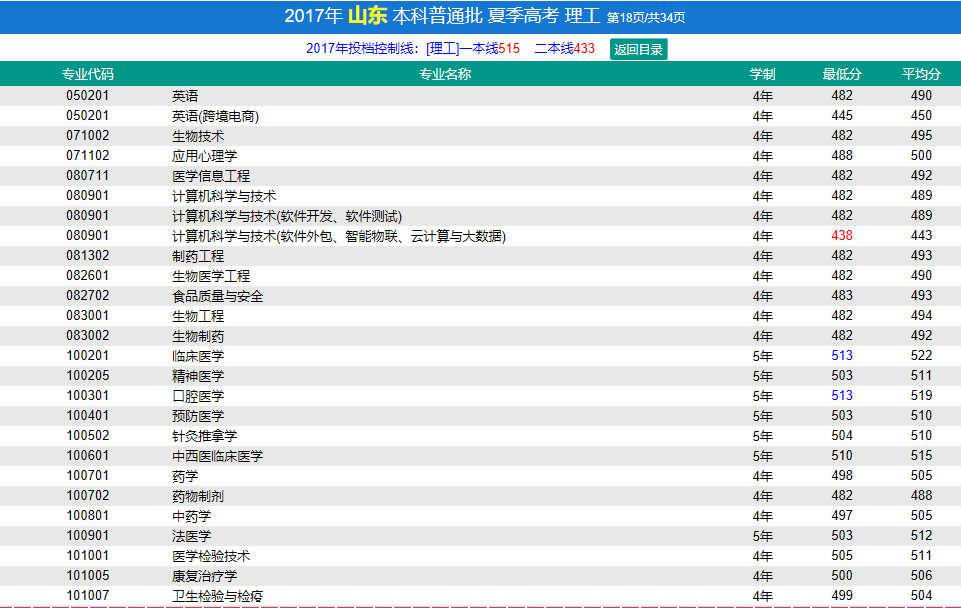Click the yellow 山东 text in title
The height and width of the screenshot is (608, 961).
point(367,16)
